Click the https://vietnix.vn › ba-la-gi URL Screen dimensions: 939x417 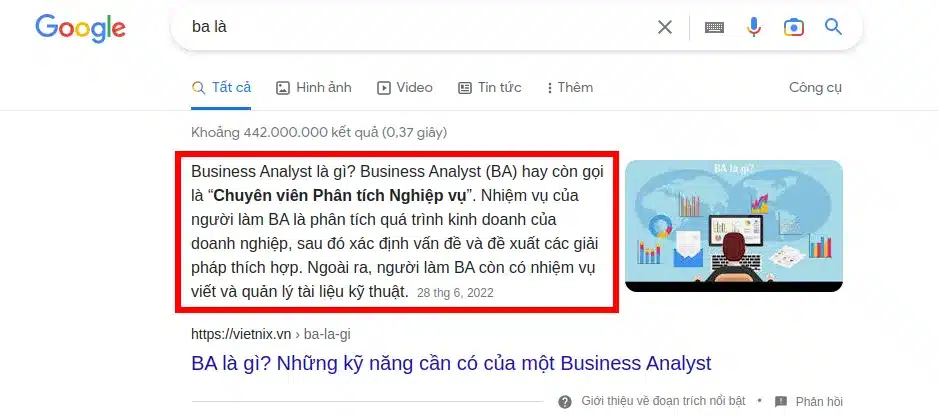click(x=271, y=334)
